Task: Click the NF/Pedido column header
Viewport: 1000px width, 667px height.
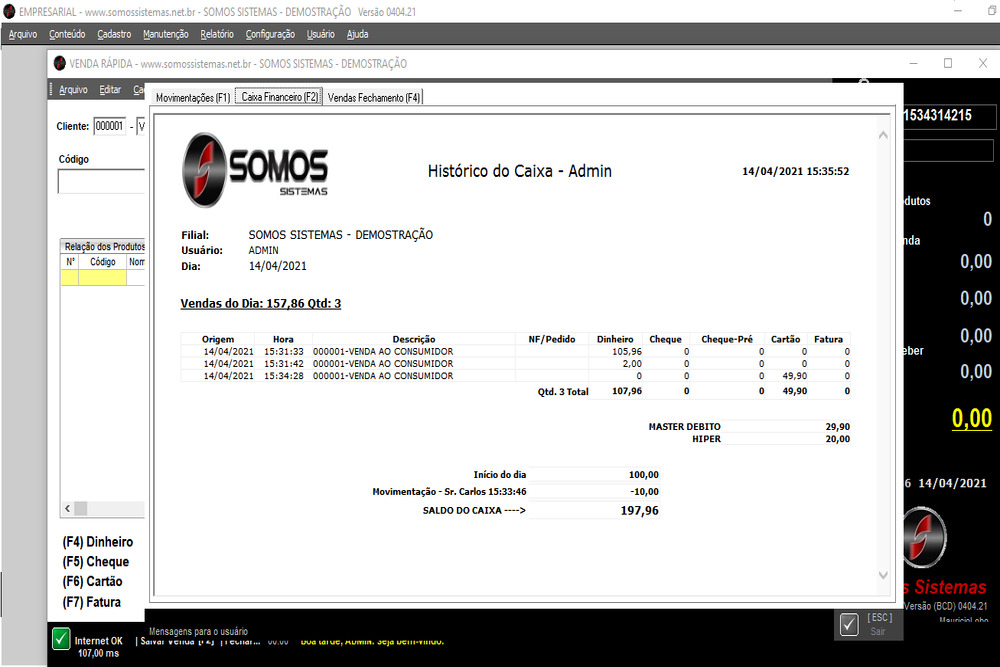Action: pos(552,339)
